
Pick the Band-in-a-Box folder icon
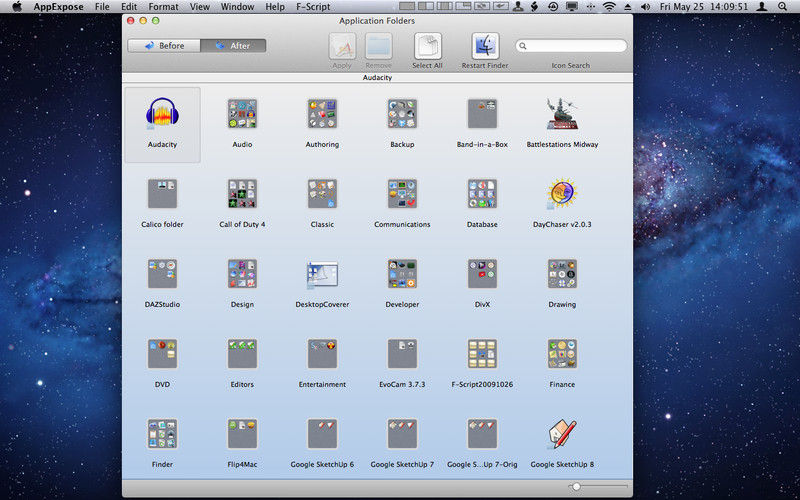(482, 113)
